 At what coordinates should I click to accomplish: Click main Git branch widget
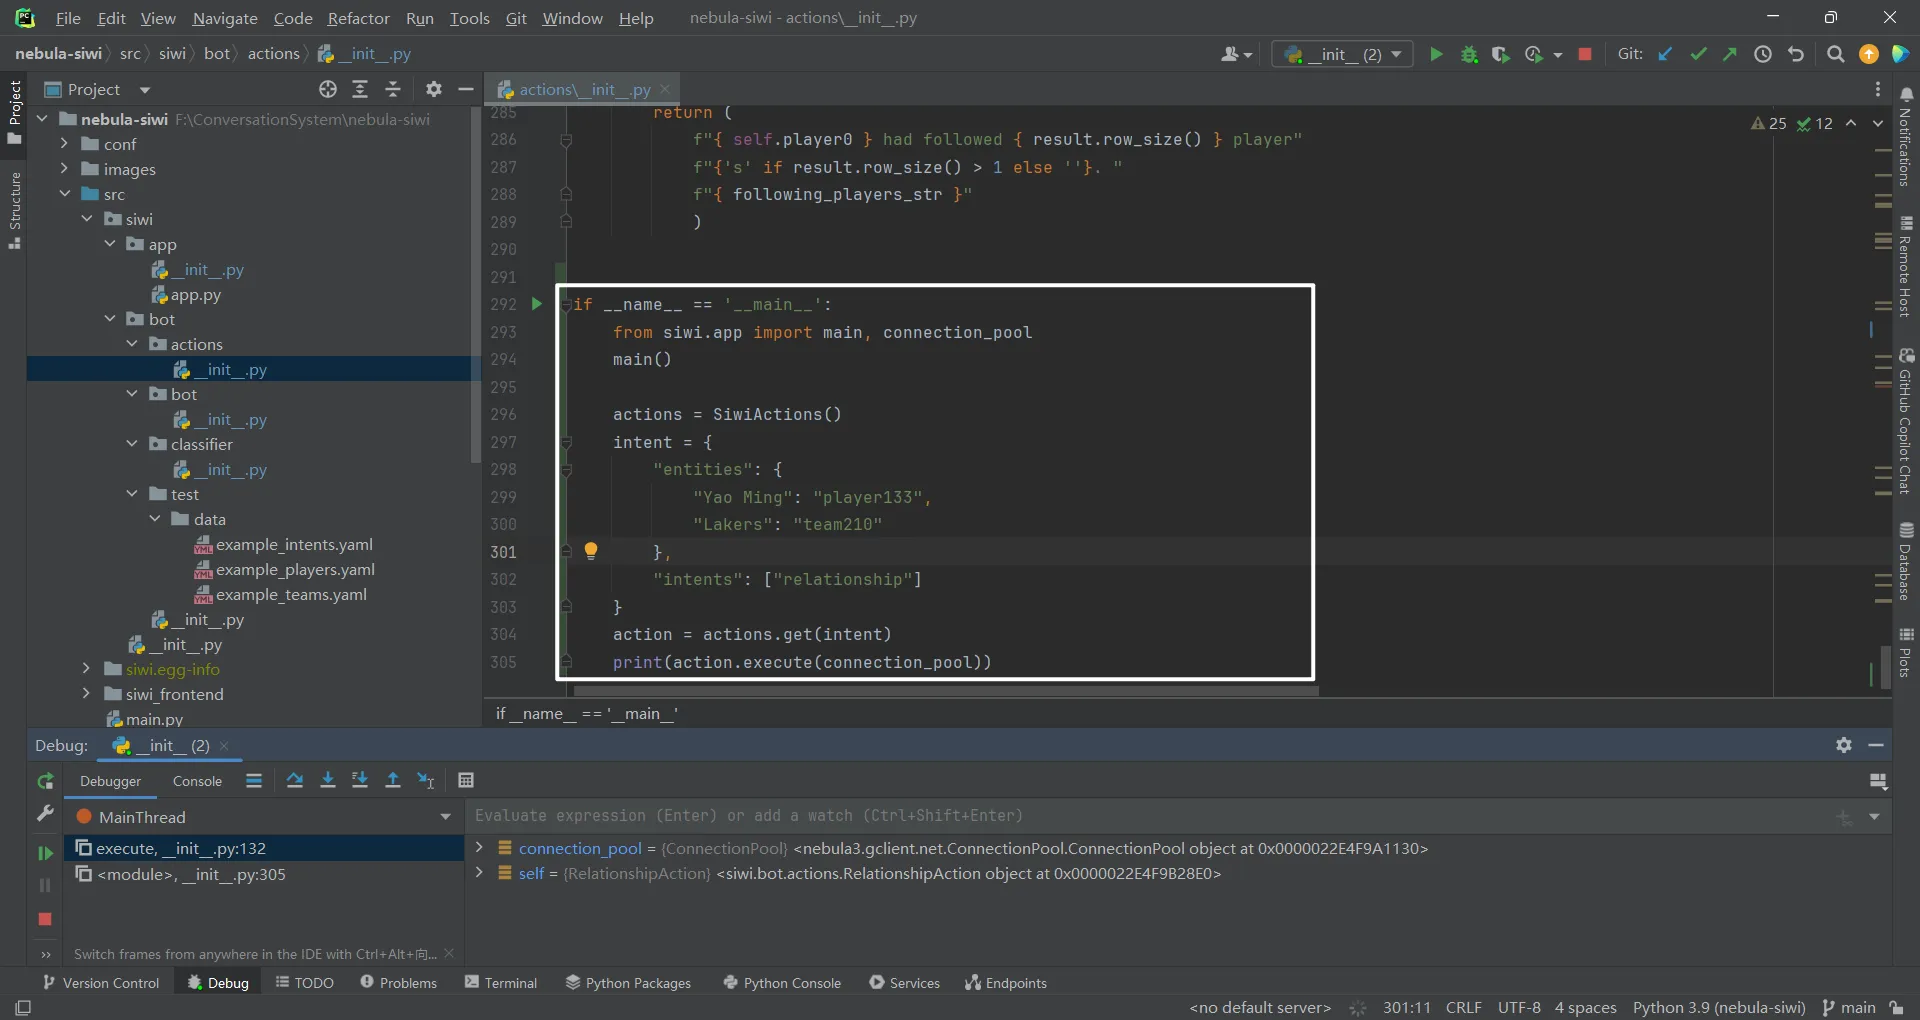tap(1849, 1007)
